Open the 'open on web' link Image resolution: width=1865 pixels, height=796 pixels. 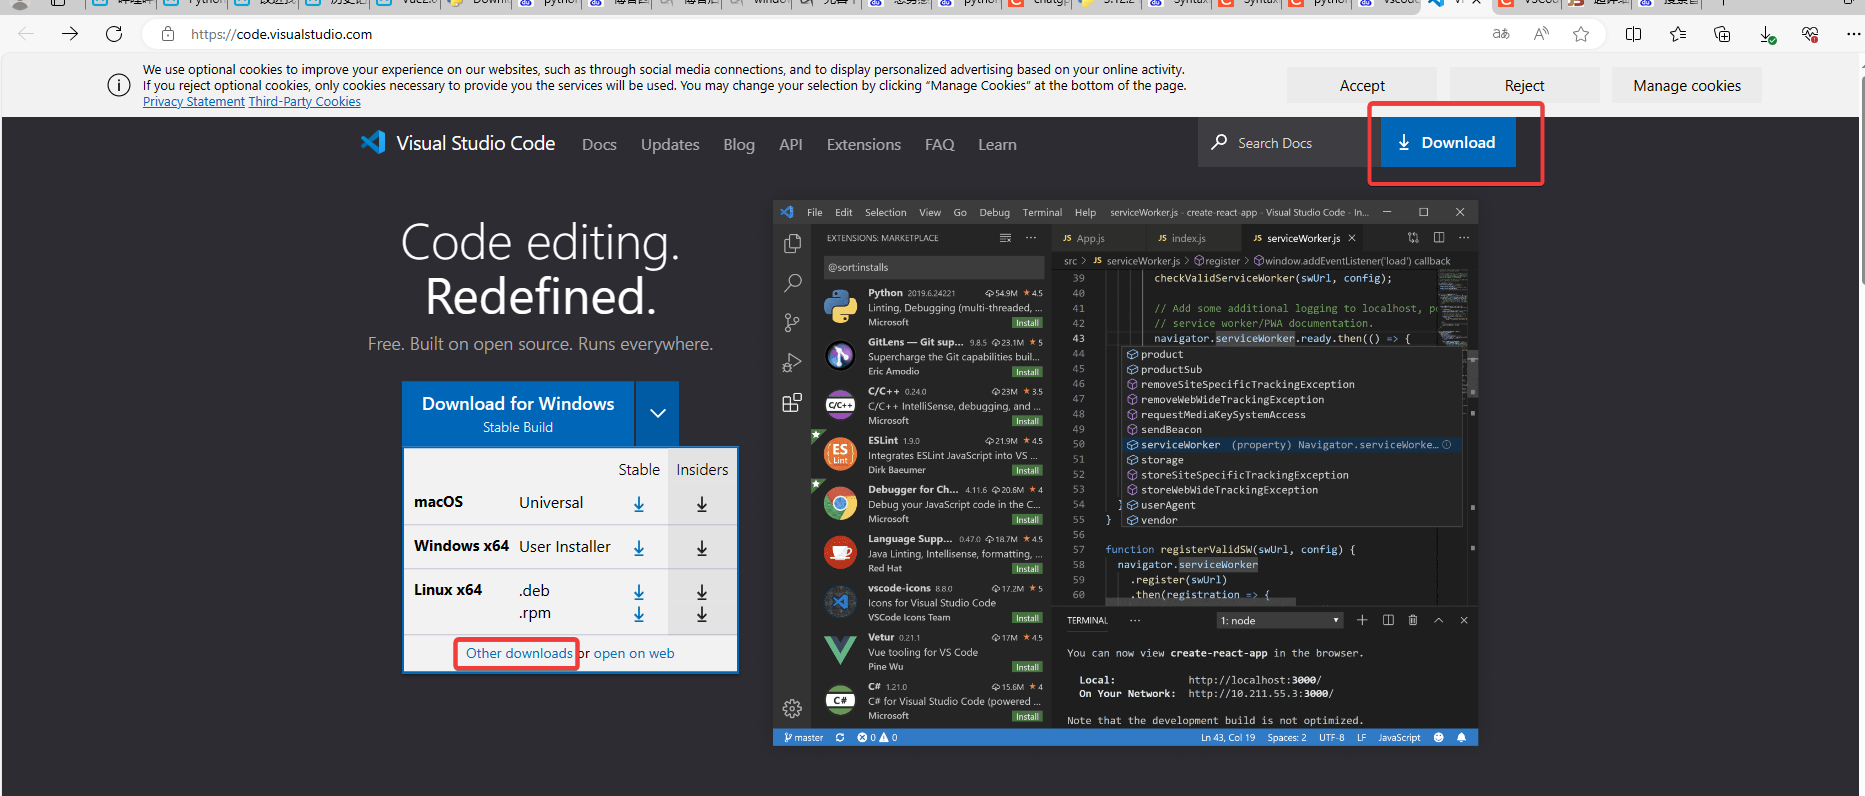[634, 653]
